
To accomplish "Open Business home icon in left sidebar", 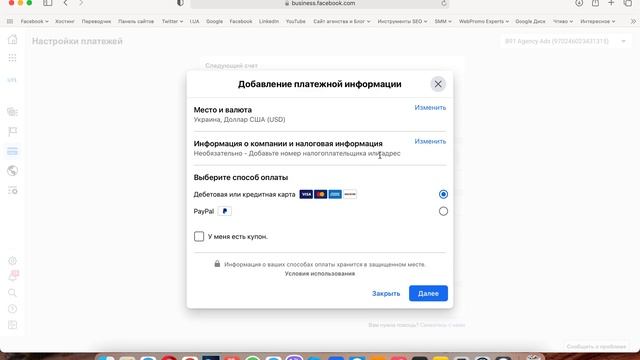I will 13,40.
